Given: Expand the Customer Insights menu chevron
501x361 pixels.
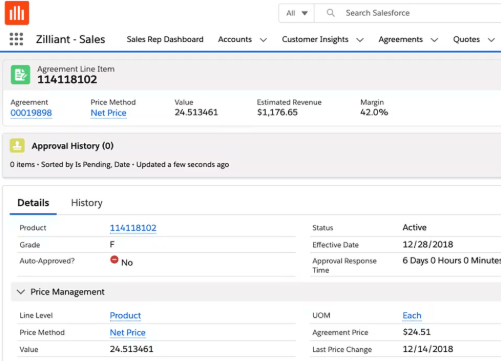Looking at the screenshot, I should 360,40.
